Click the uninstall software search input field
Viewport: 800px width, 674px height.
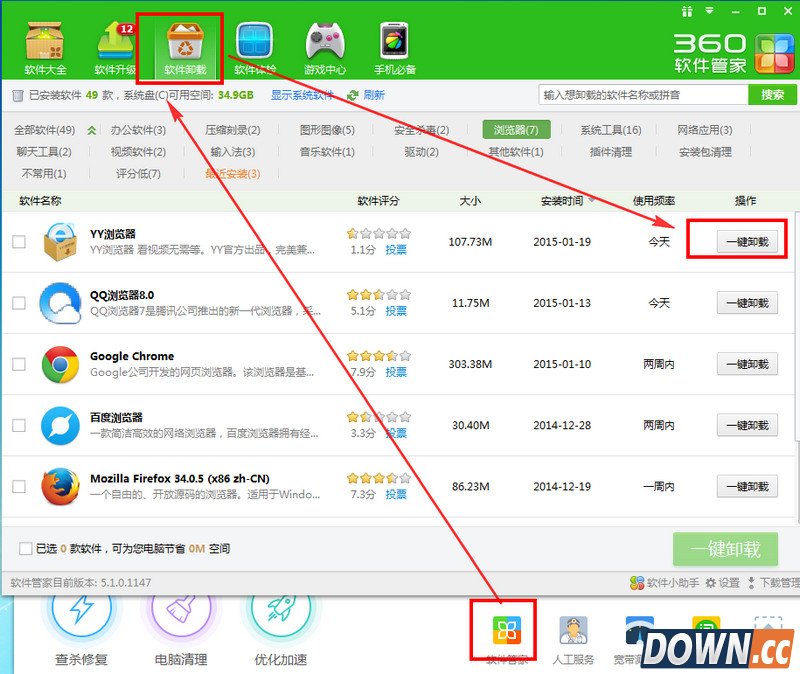click(643, 95)
